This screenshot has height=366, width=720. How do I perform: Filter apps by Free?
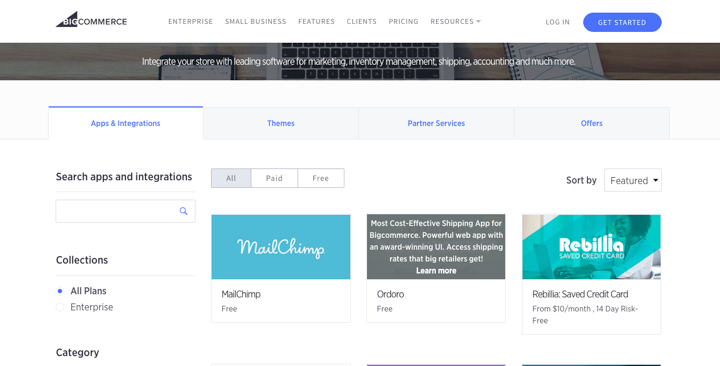click(x=321, y=178)
